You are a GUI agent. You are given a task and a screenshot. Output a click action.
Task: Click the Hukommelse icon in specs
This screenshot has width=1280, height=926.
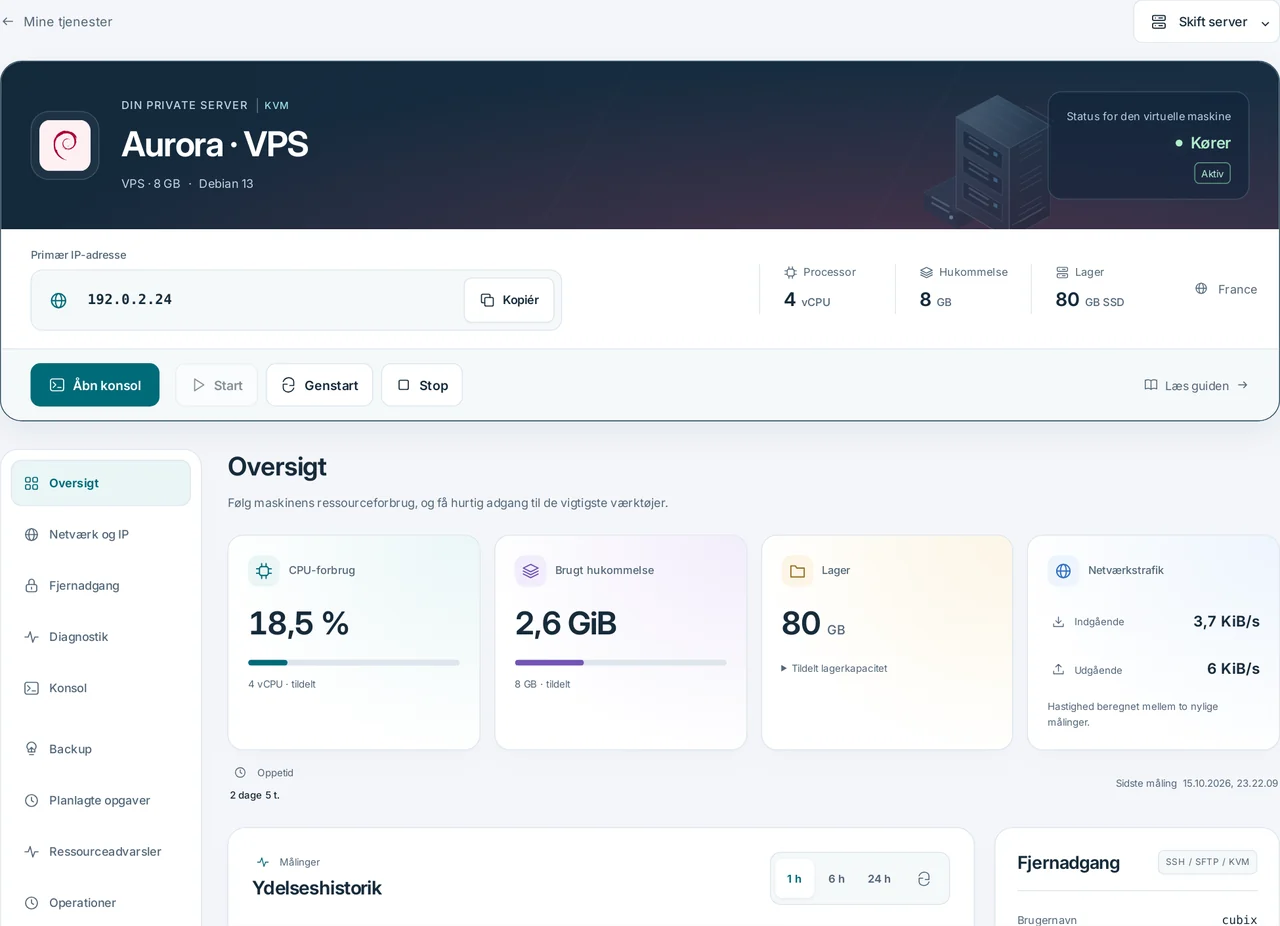926,272
